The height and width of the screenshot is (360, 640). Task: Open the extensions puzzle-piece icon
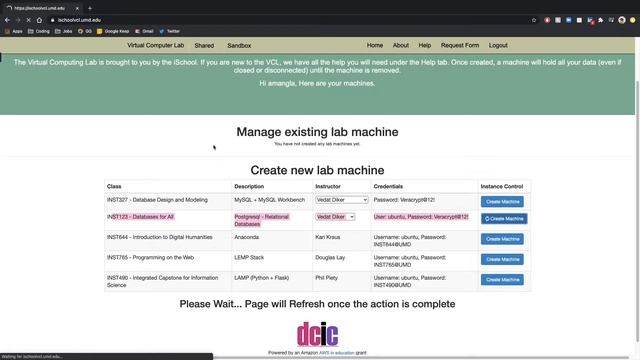(x=601, y=20)
